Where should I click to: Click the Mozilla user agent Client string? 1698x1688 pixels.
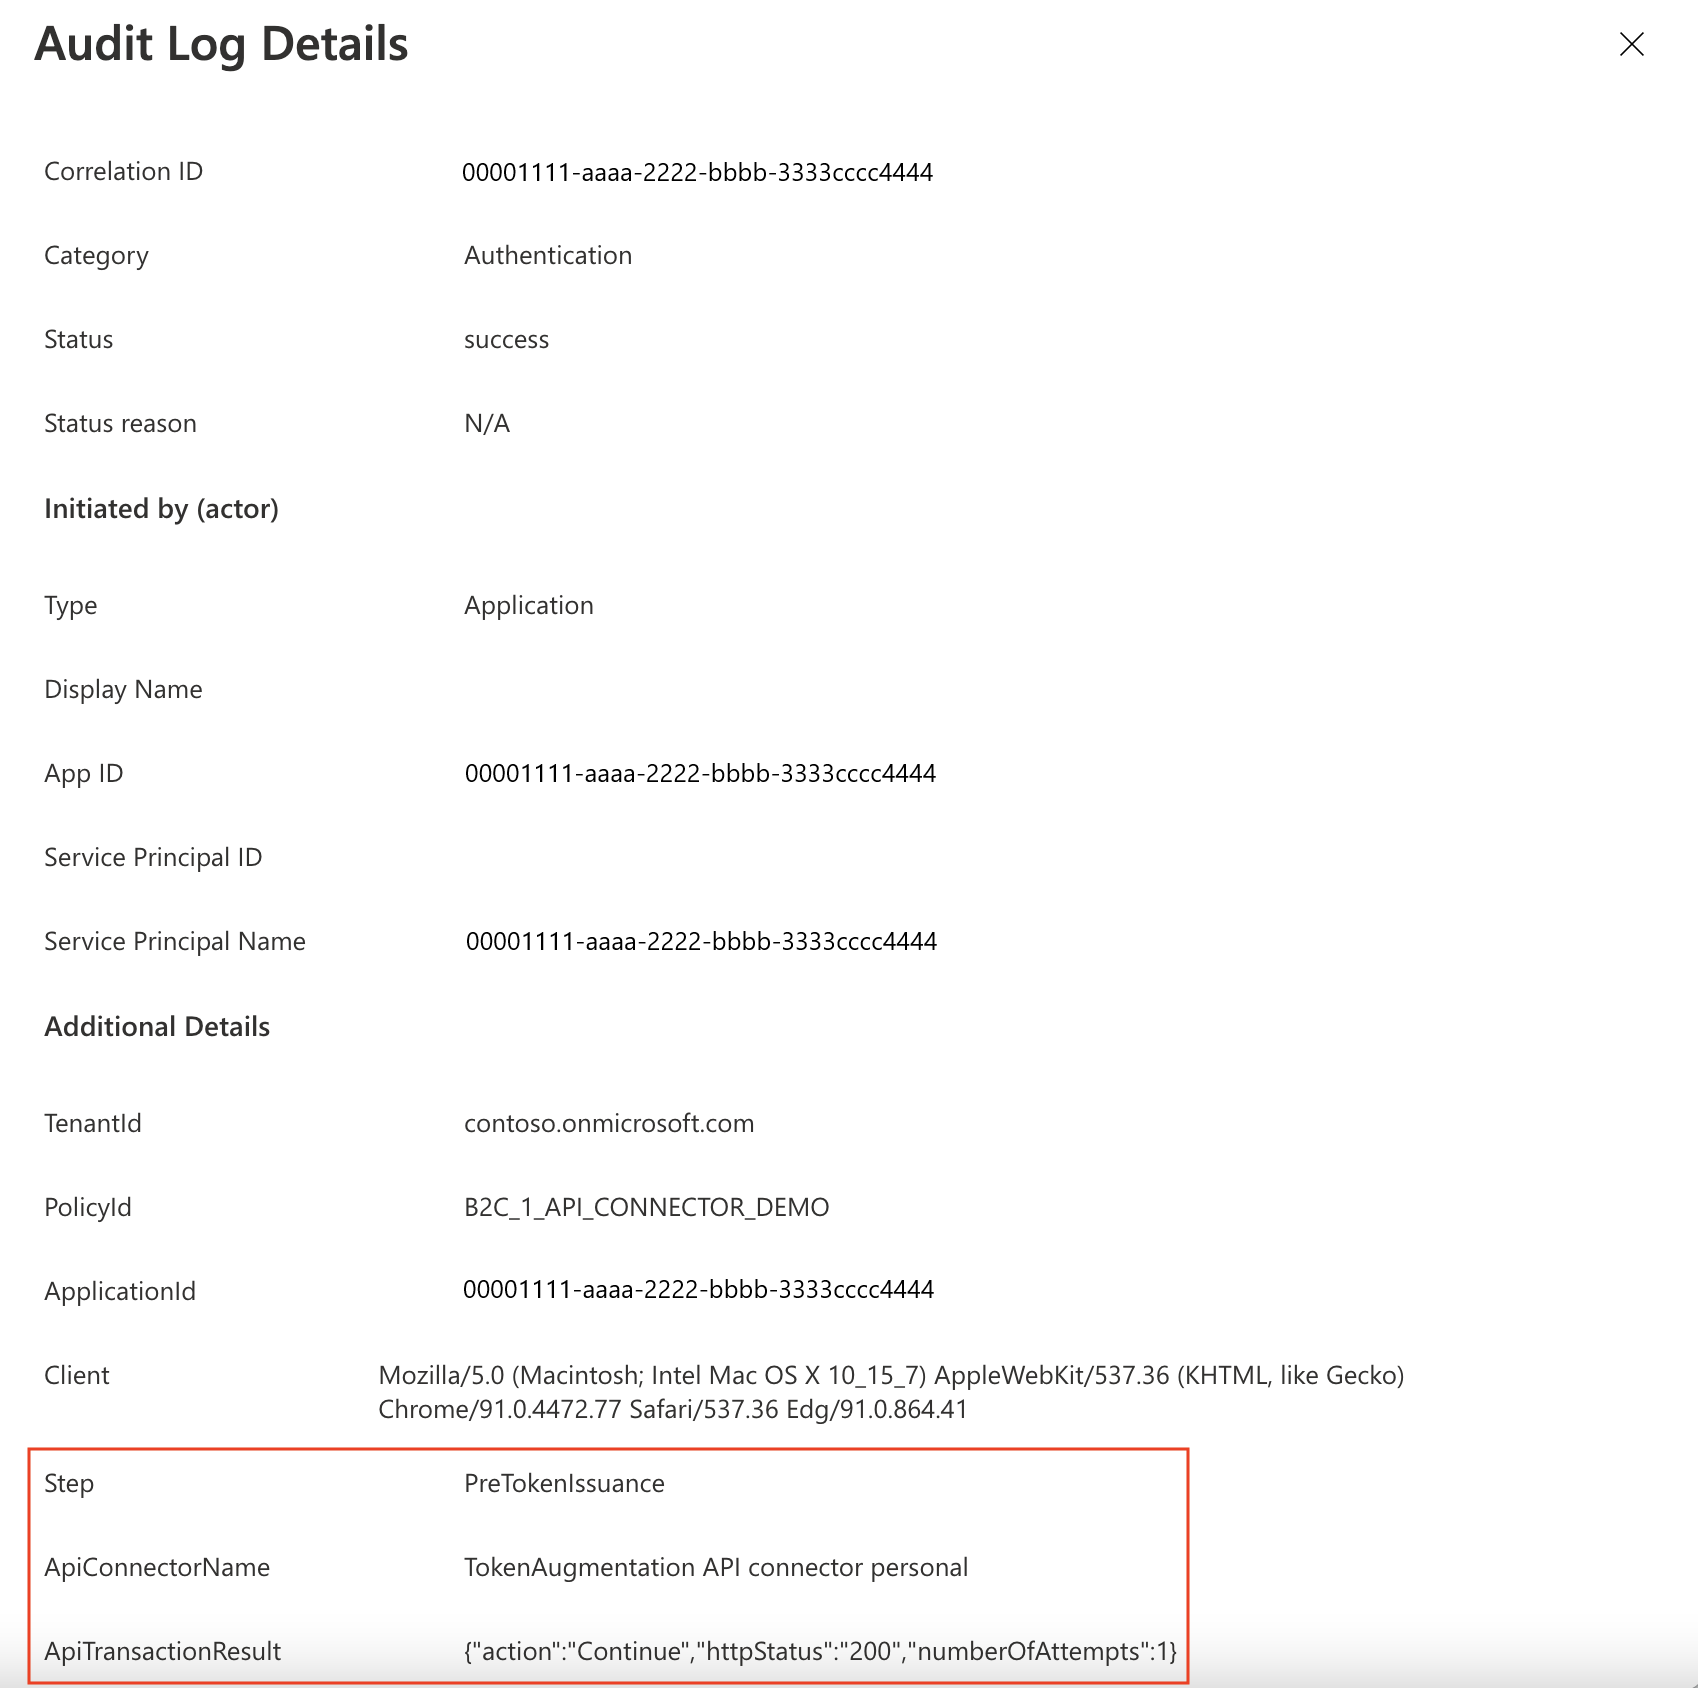pos(890,1374)
